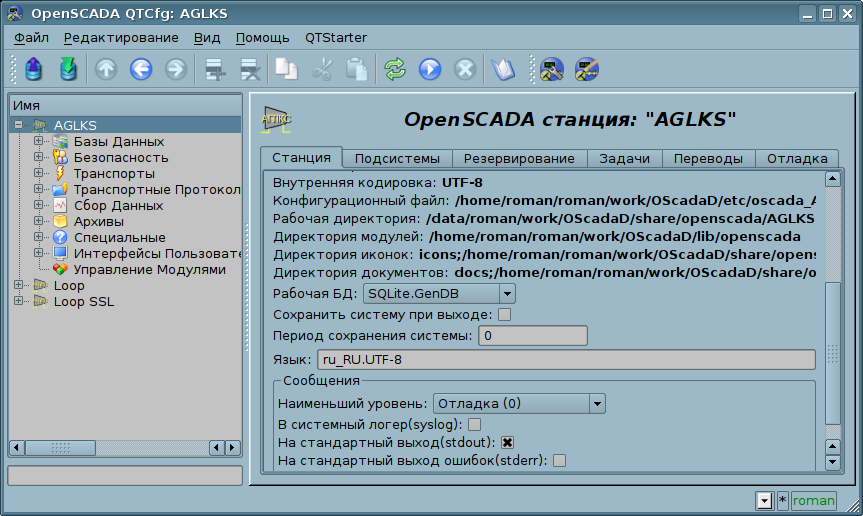Image resolution: width=863 pixels, height=516 pixels.
Task: Open the manual book icon
Action: [x=502, y=69]
